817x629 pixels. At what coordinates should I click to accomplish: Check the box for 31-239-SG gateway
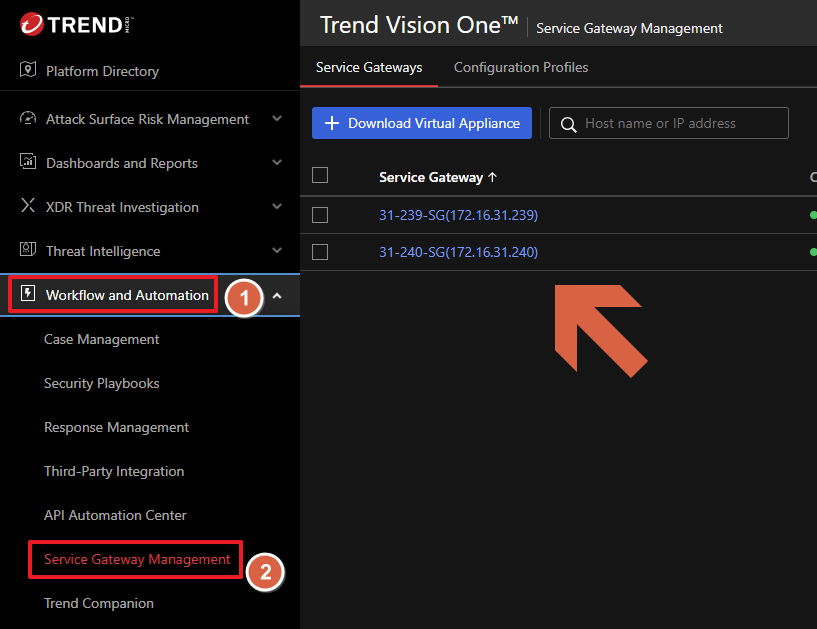(320, 215)
